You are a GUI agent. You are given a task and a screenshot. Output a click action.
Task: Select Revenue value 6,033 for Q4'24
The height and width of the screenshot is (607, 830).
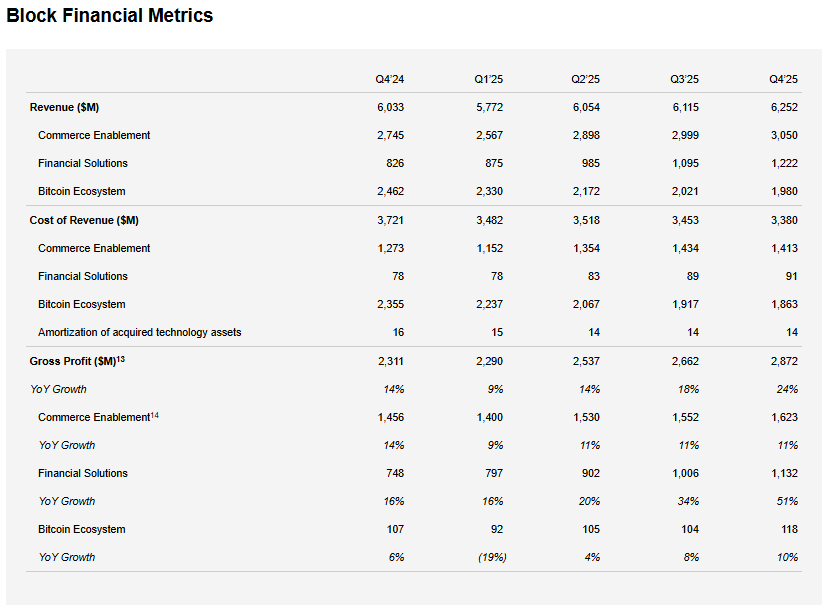pos(391,107)
